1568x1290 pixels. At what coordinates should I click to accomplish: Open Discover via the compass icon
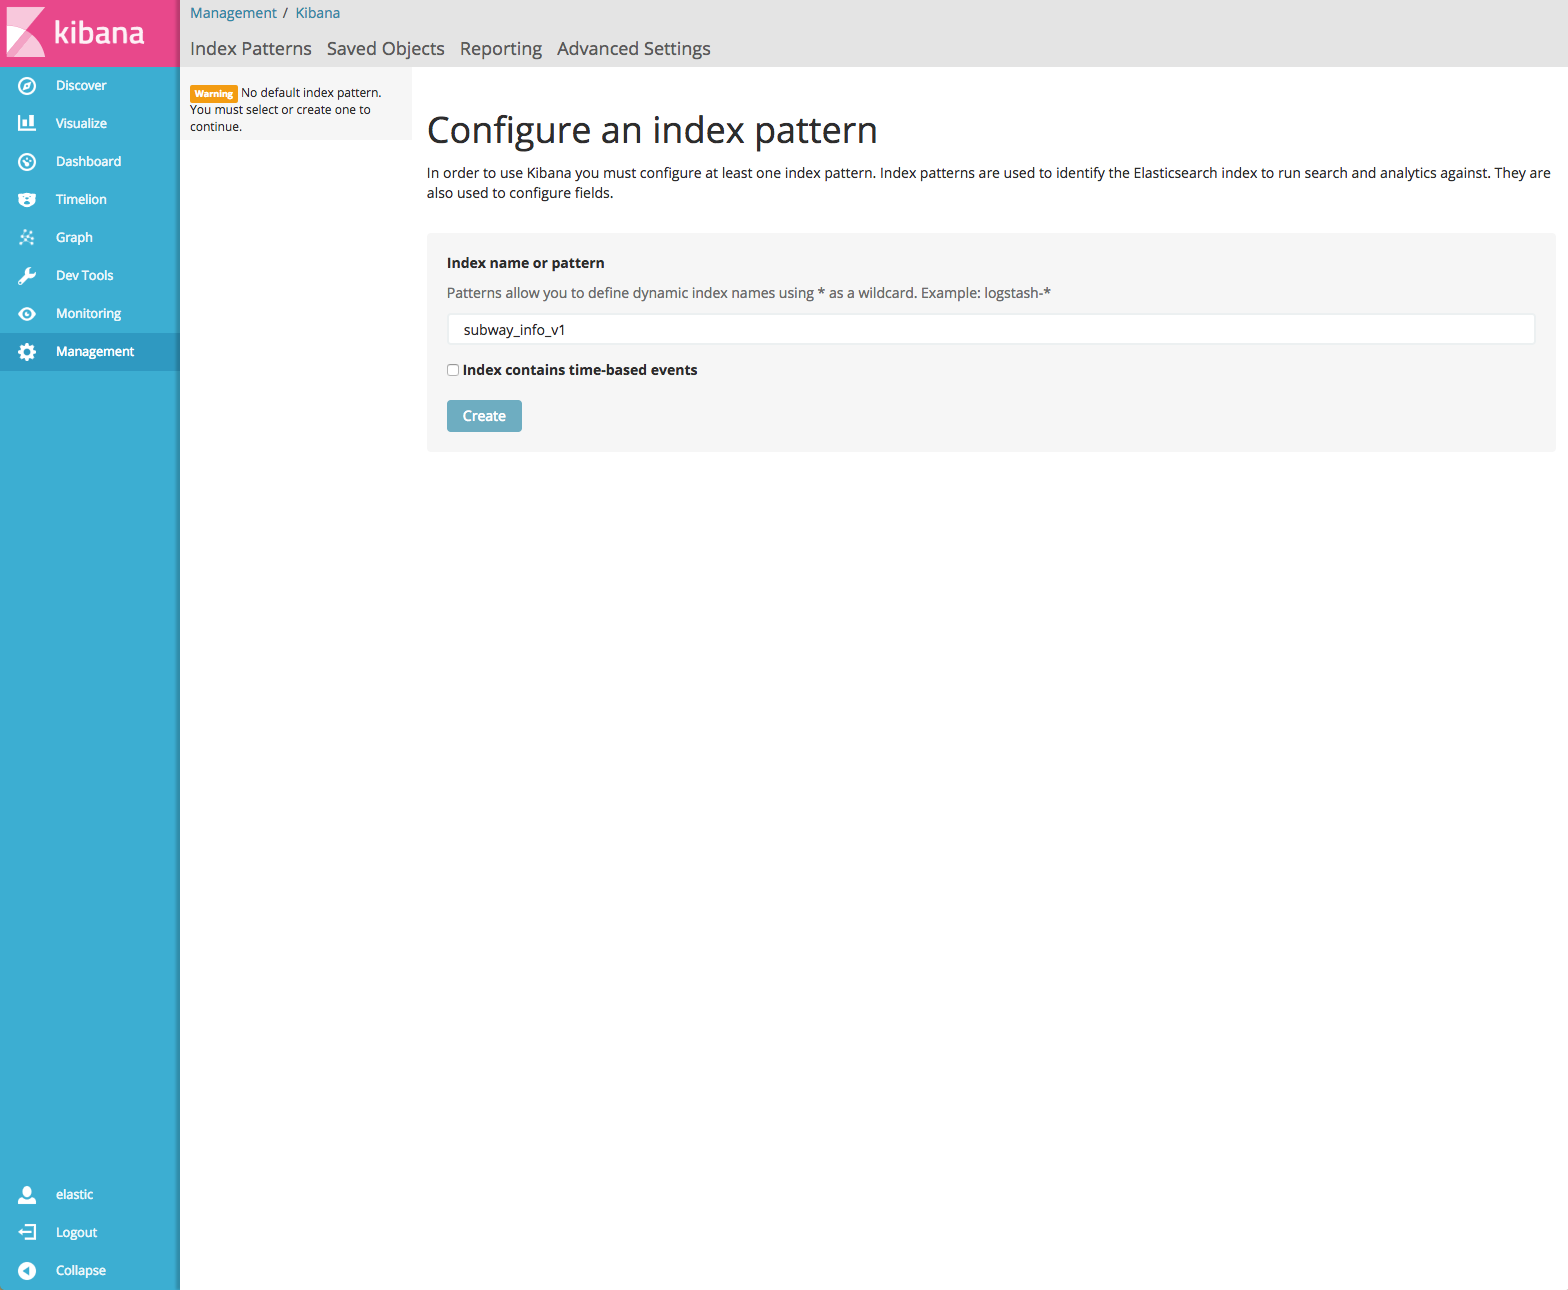27,86
